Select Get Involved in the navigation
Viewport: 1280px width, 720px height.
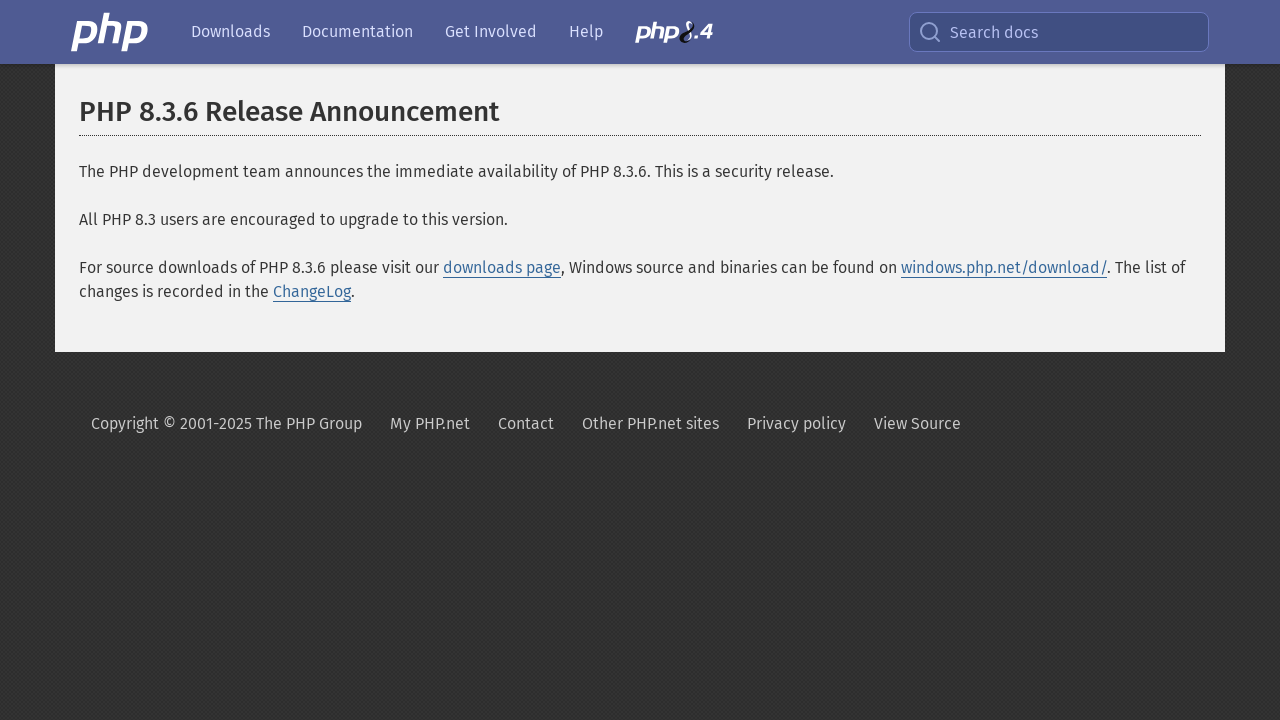click(490, 32)
